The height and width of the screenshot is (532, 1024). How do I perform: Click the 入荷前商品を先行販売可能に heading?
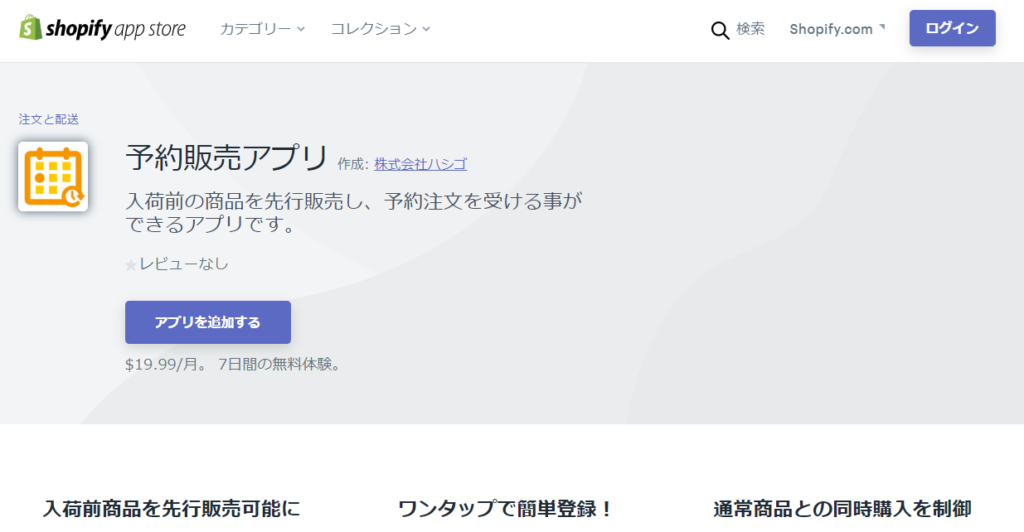[x=172, y=509]
